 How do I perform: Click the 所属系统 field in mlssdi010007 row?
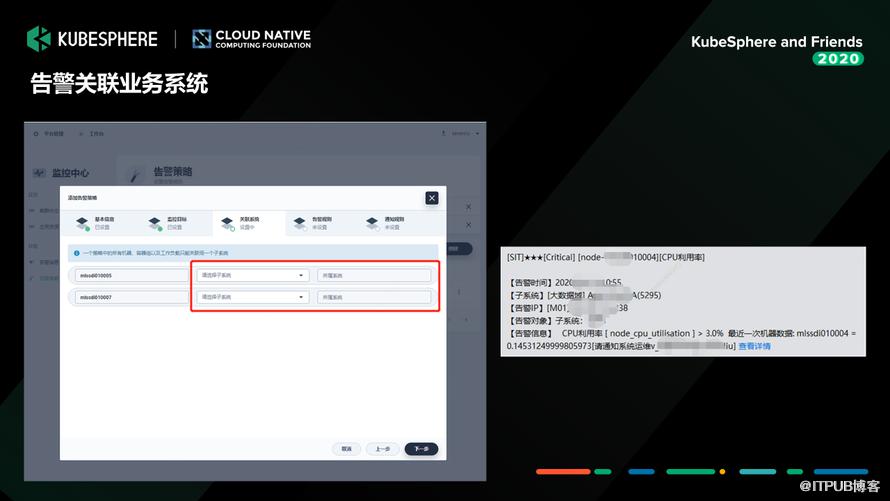tap(373, 297)
